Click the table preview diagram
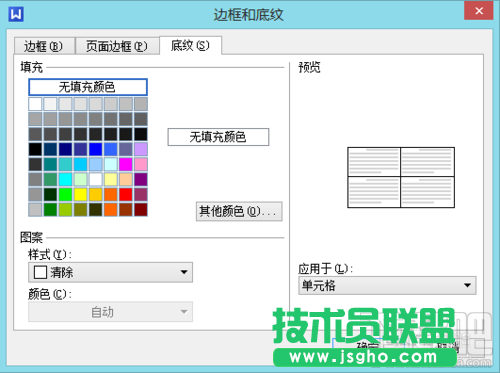The height and width of the screenshot is (373, 500). [x=401, y=177]
